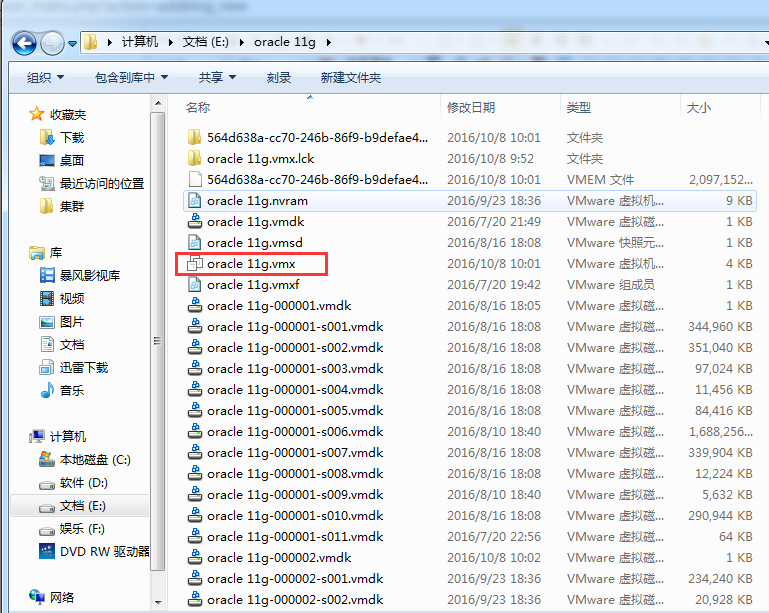Click 计算机 breadcrumb in address bar
Viewport: 769px width, 613px height.
click(140, 42)
